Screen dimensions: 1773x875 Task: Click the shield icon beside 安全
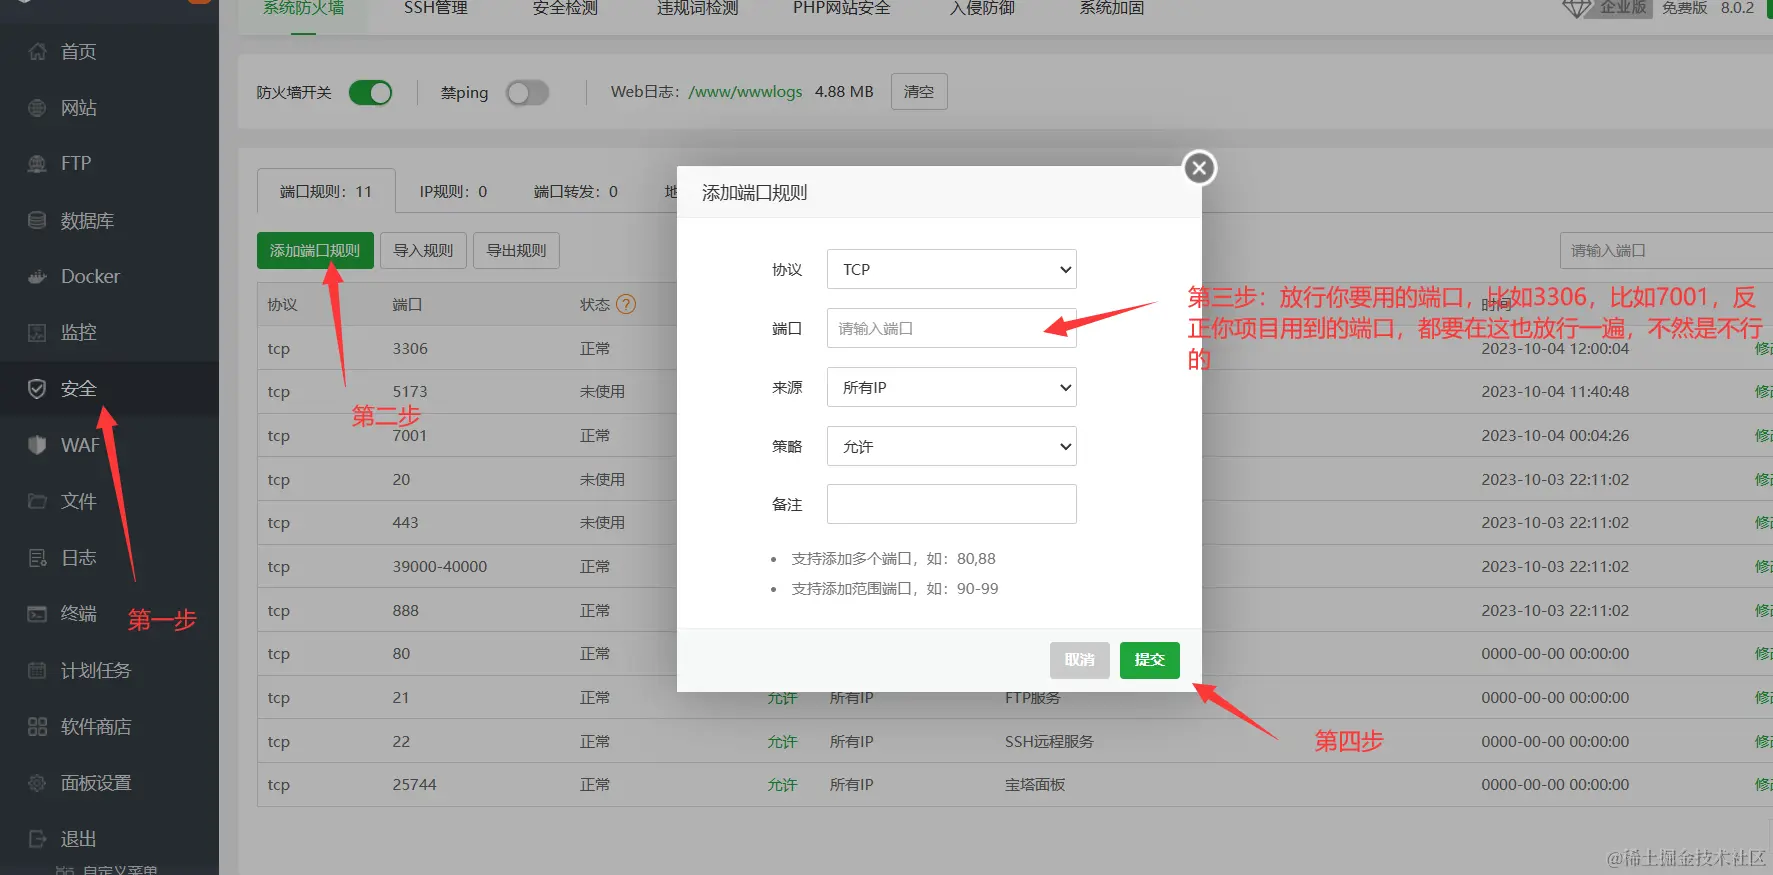click(37, 389)
